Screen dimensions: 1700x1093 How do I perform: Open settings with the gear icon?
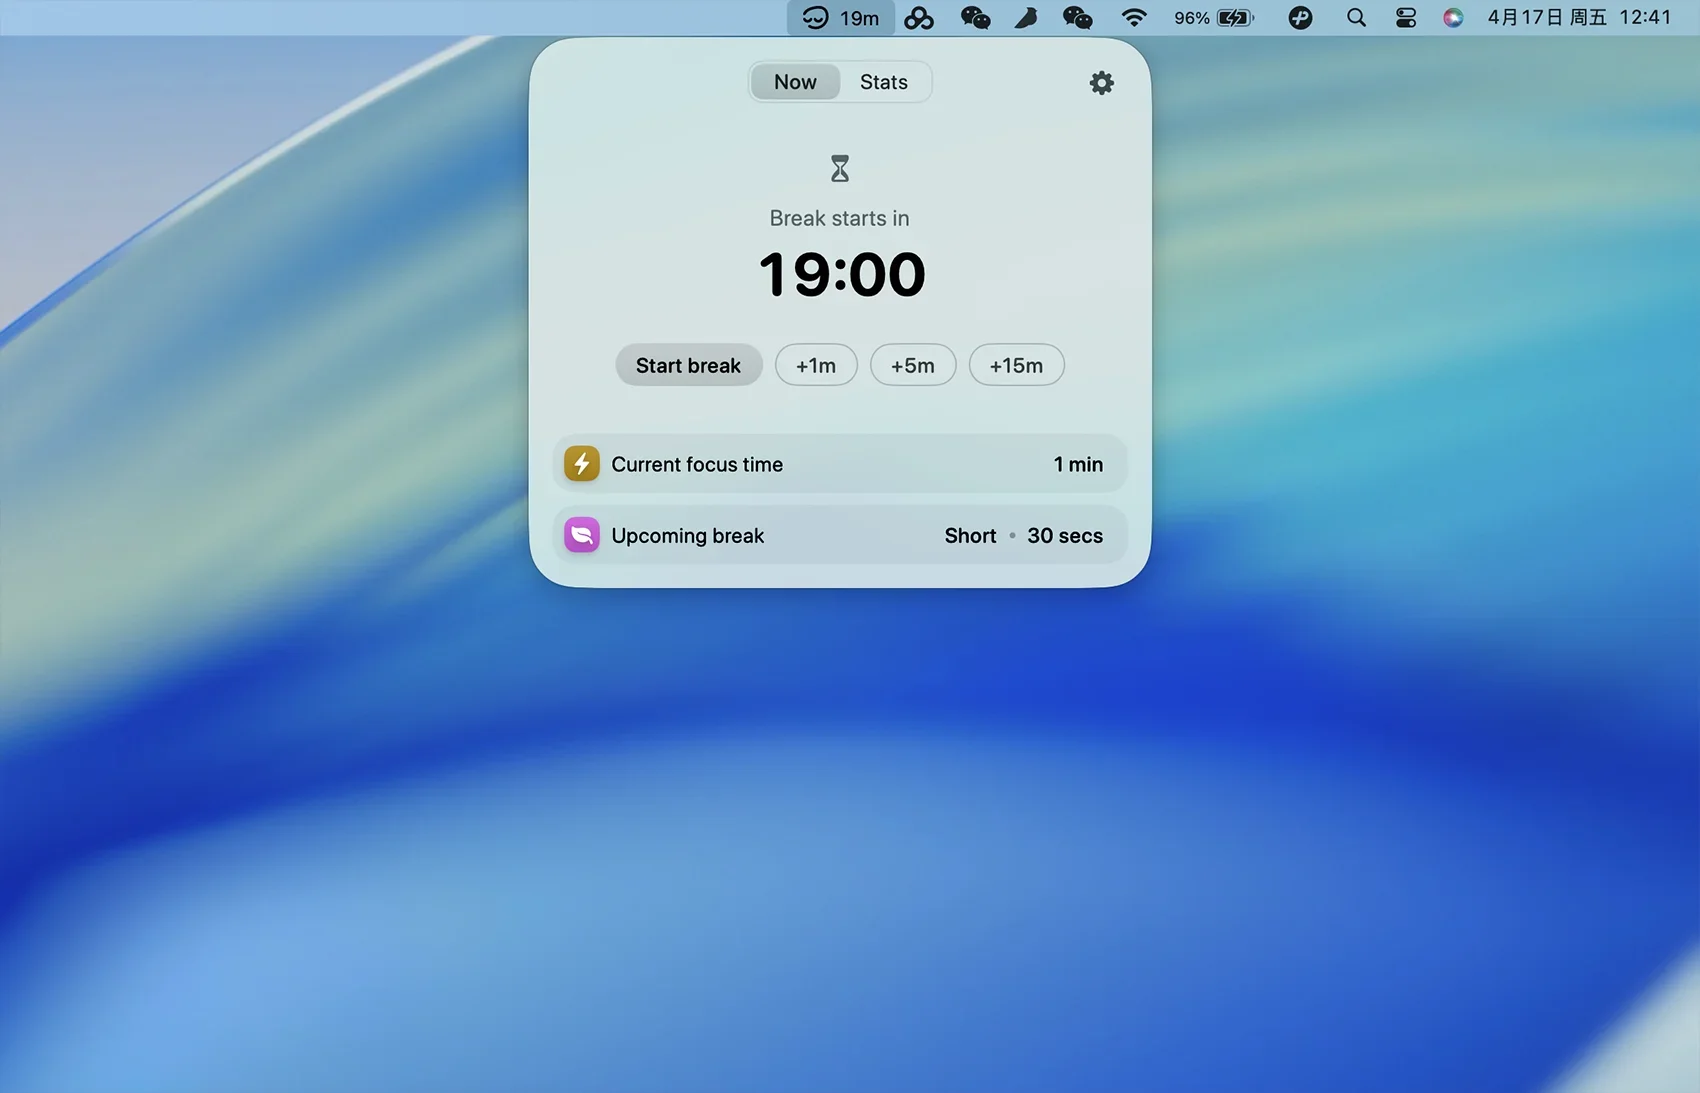pyautogui.click(x=1101, y=83)
